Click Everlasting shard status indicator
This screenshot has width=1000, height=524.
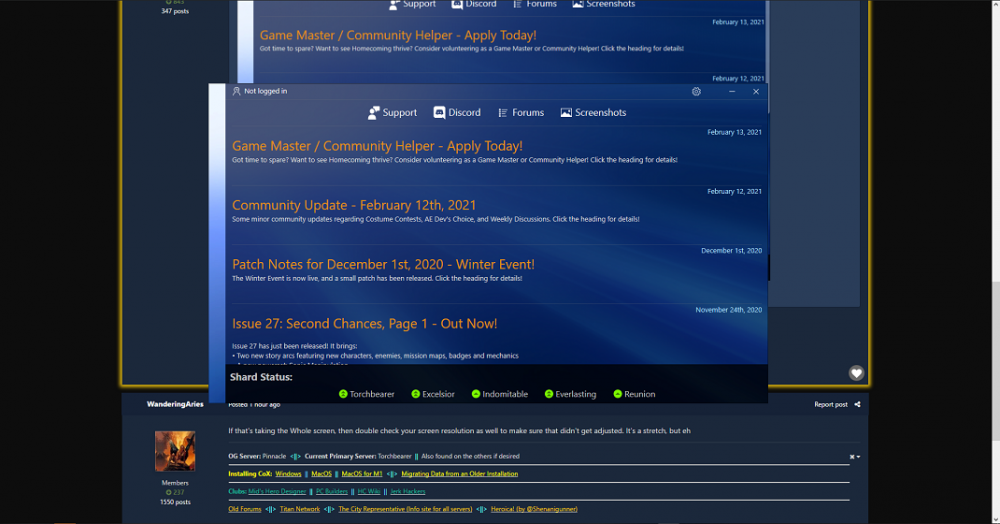pyautogui.click(x=548, y=394)
